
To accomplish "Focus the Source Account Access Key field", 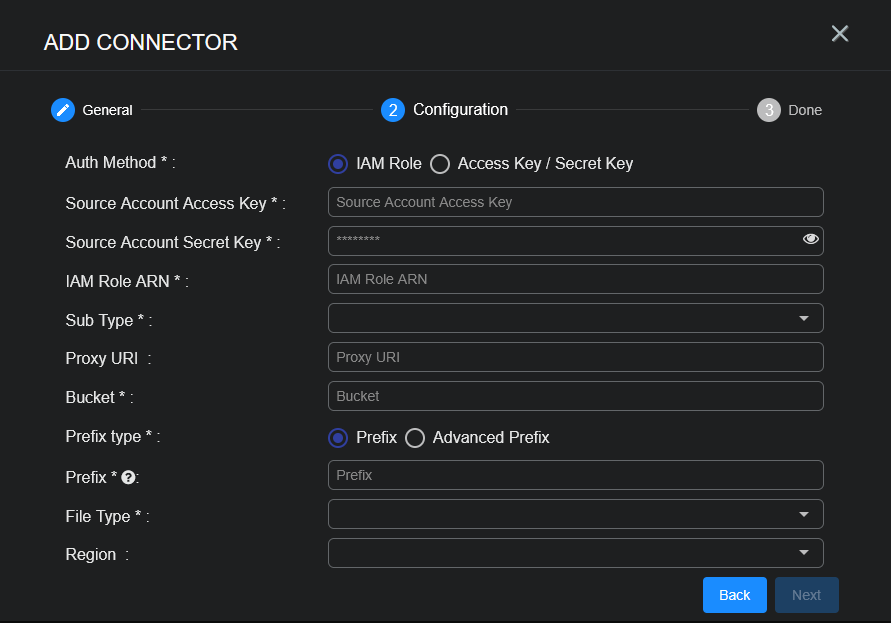I will tap(575, 202).
